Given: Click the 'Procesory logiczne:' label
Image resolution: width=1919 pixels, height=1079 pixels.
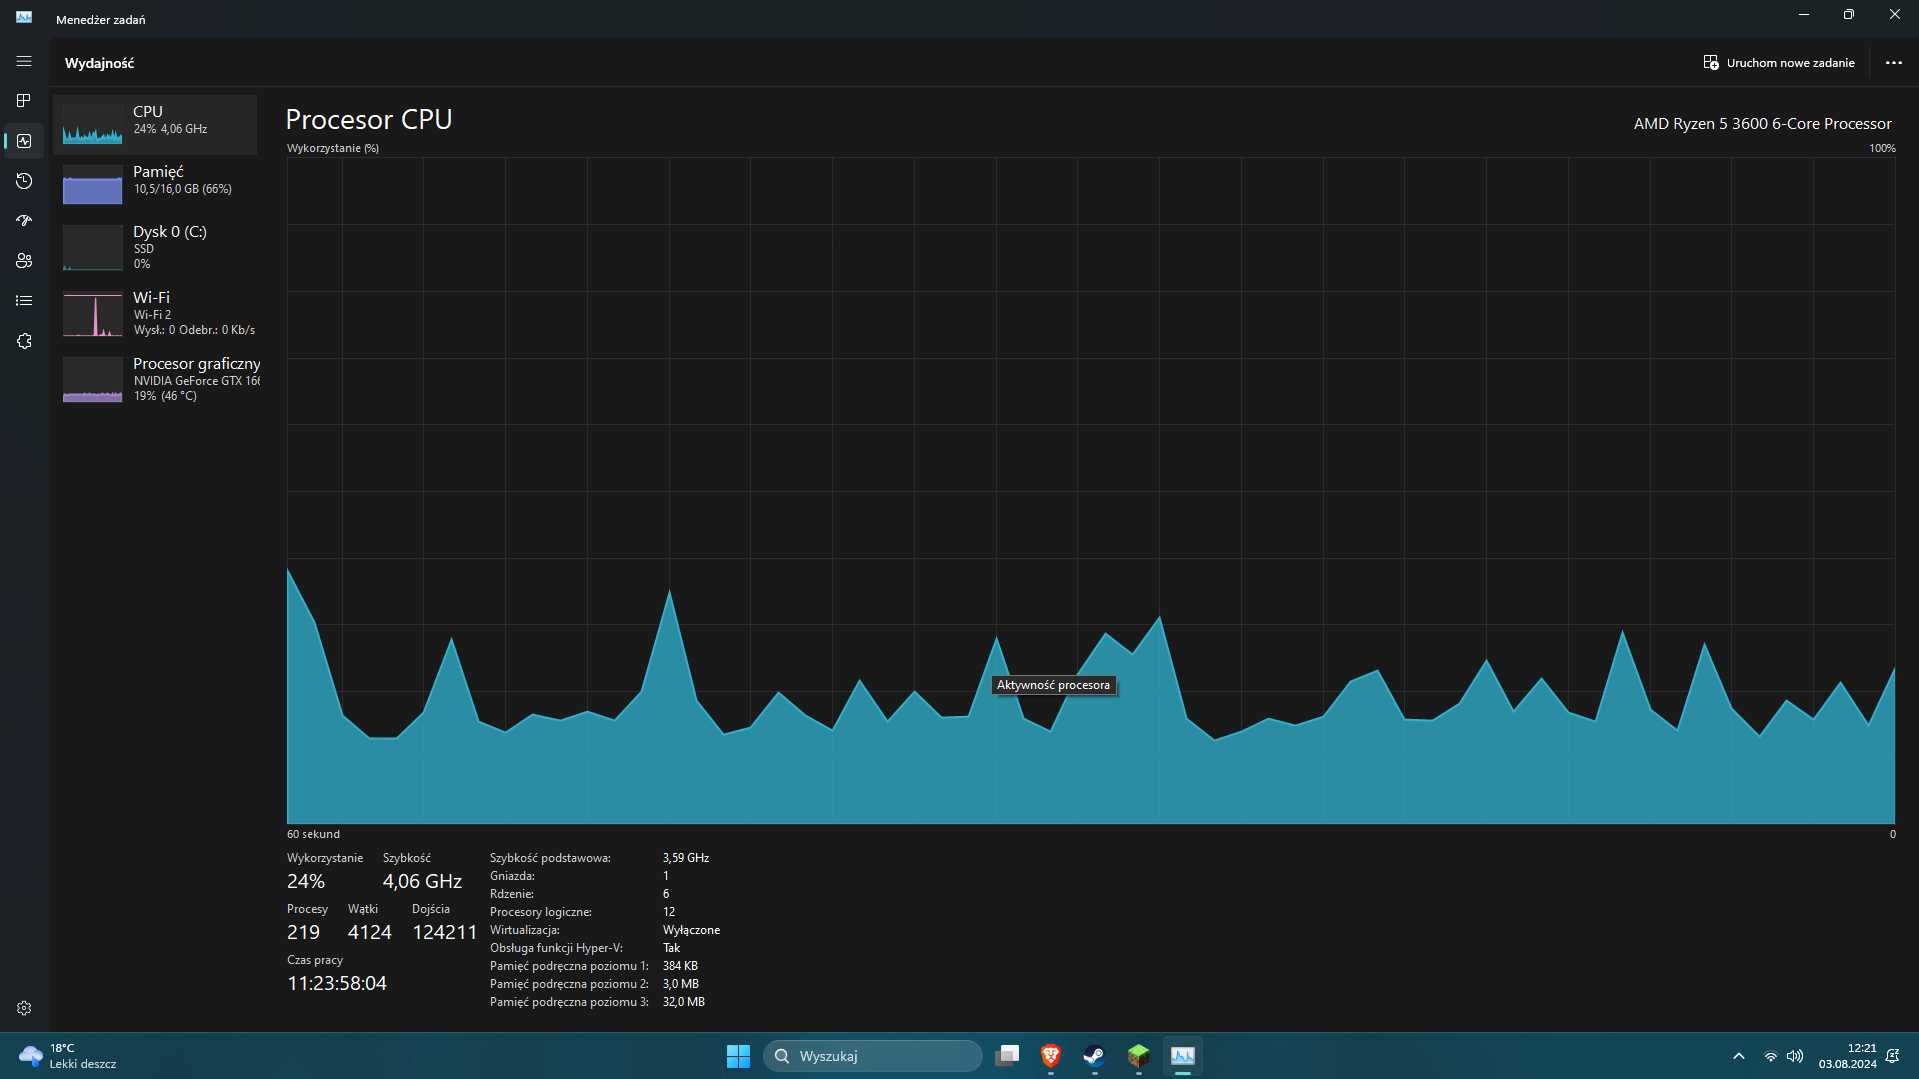Looking at the screenshot, I should [541, 912].
